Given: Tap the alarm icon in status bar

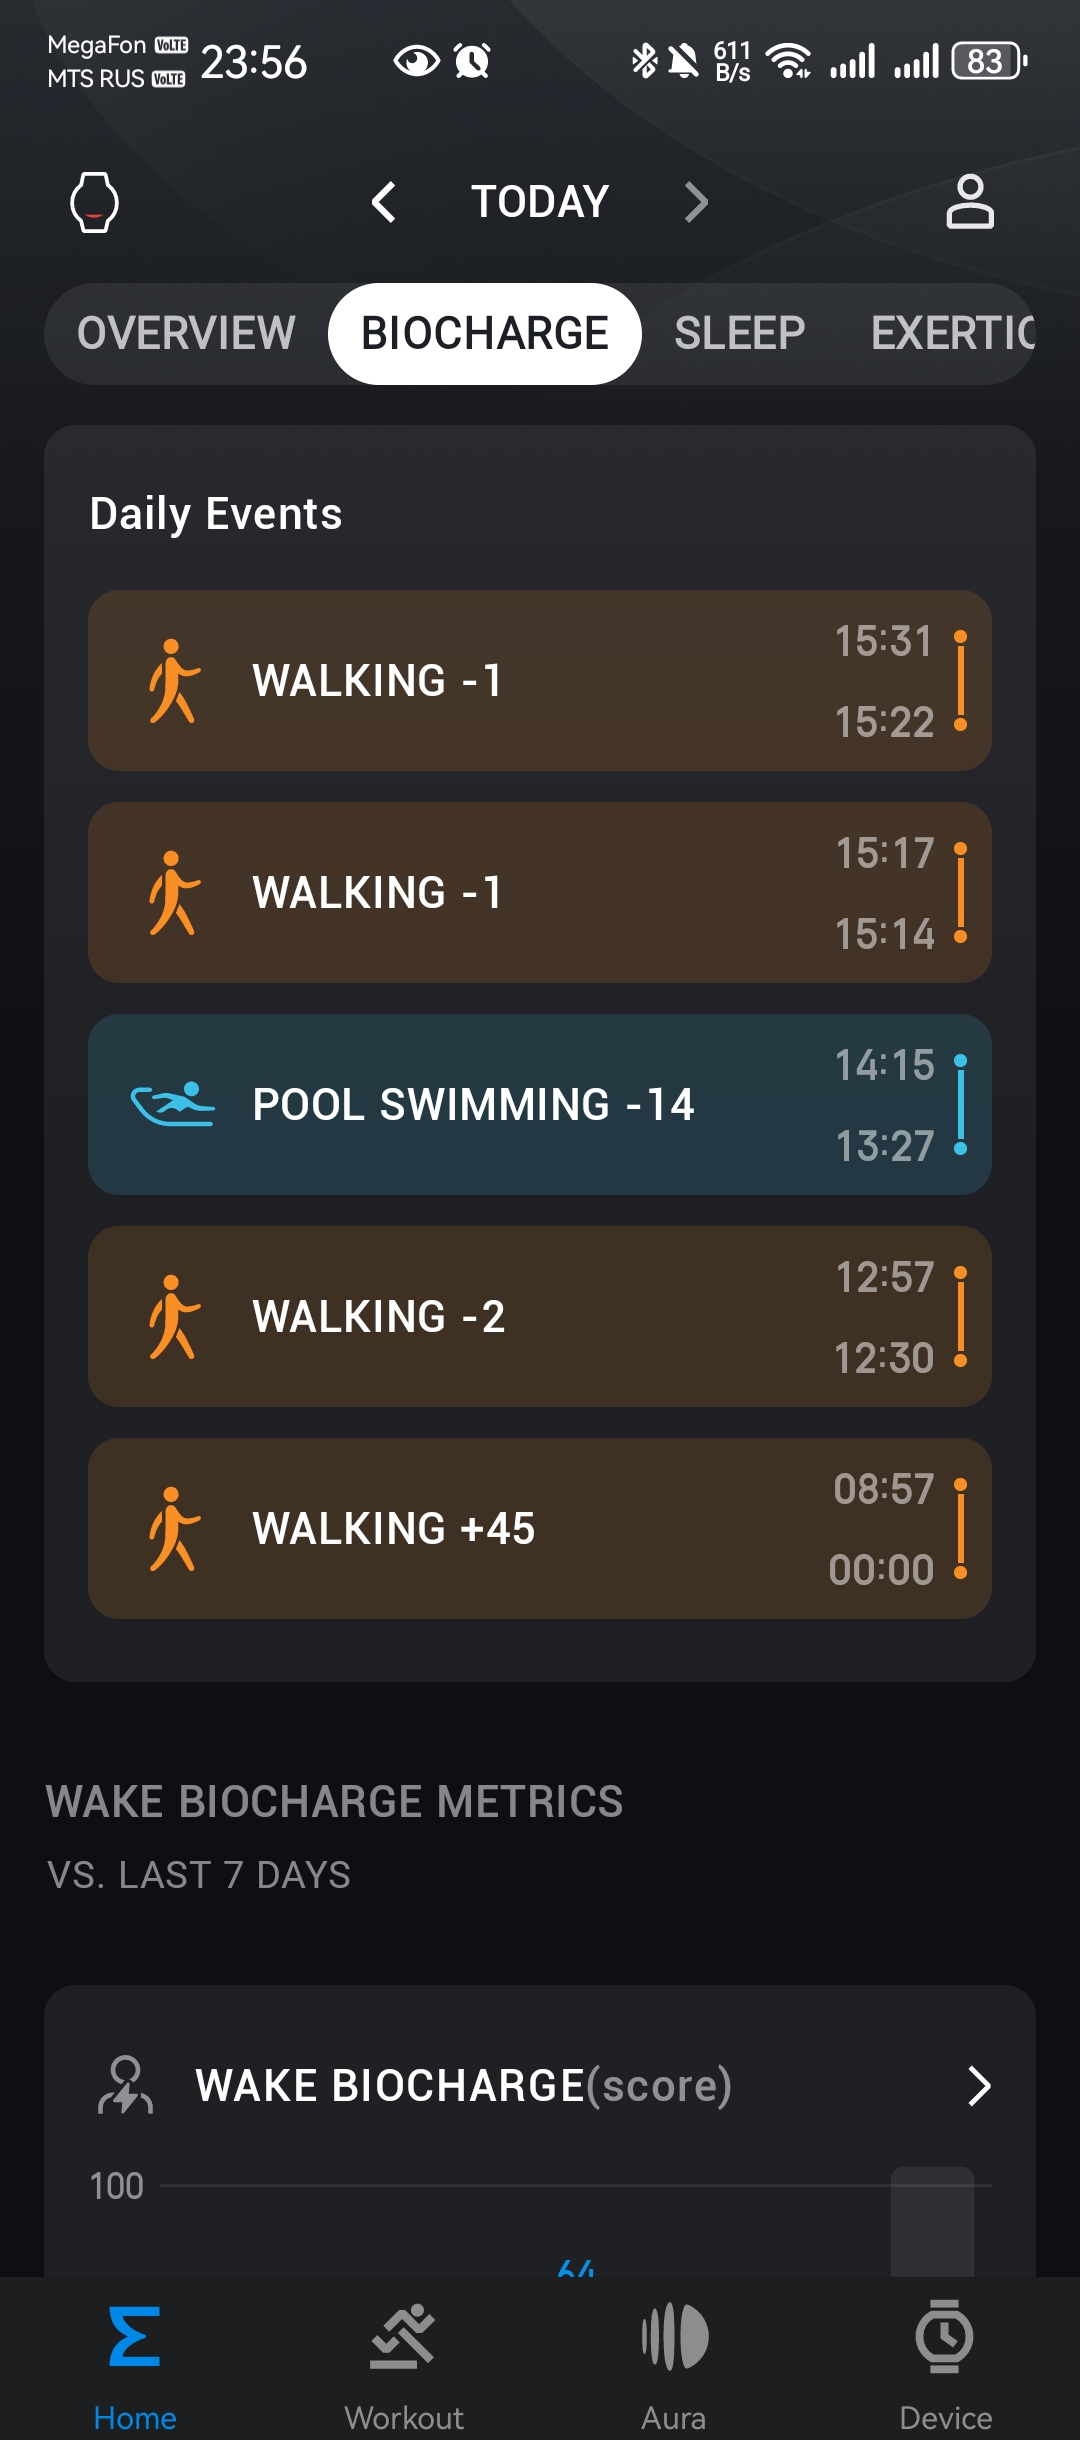Looking at the screenshot, I should pyautogui.click(x=472, y=62).
